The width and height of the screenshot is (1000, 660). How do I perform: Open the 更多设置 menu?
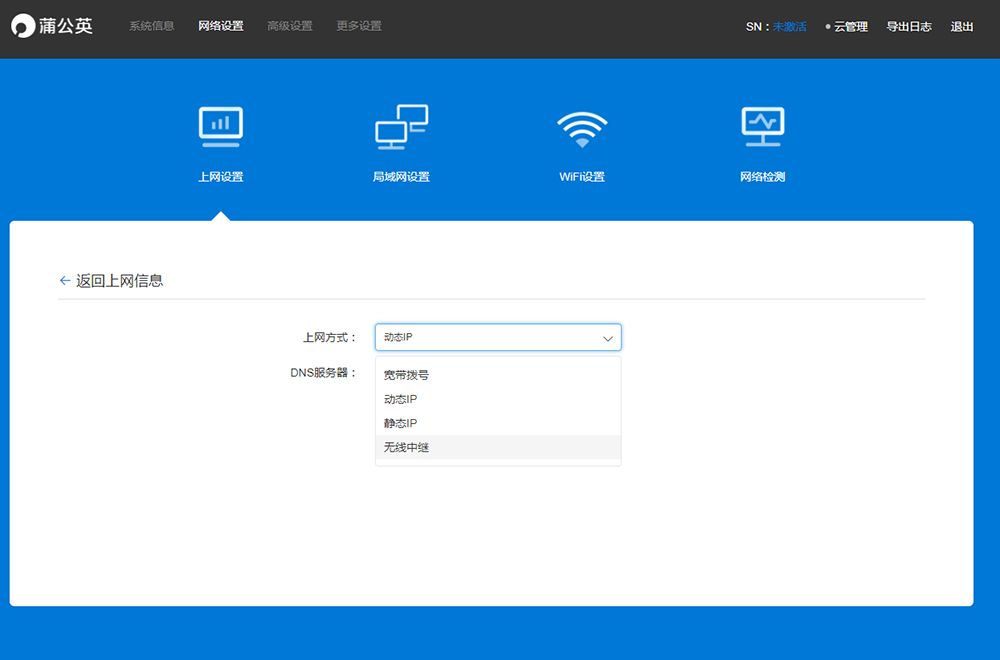[358, 26]
